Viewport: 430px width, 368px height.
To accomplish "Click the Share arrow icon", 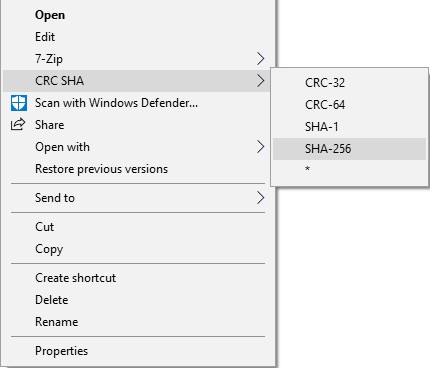I will pyautogui.click(x=18, y=124).
